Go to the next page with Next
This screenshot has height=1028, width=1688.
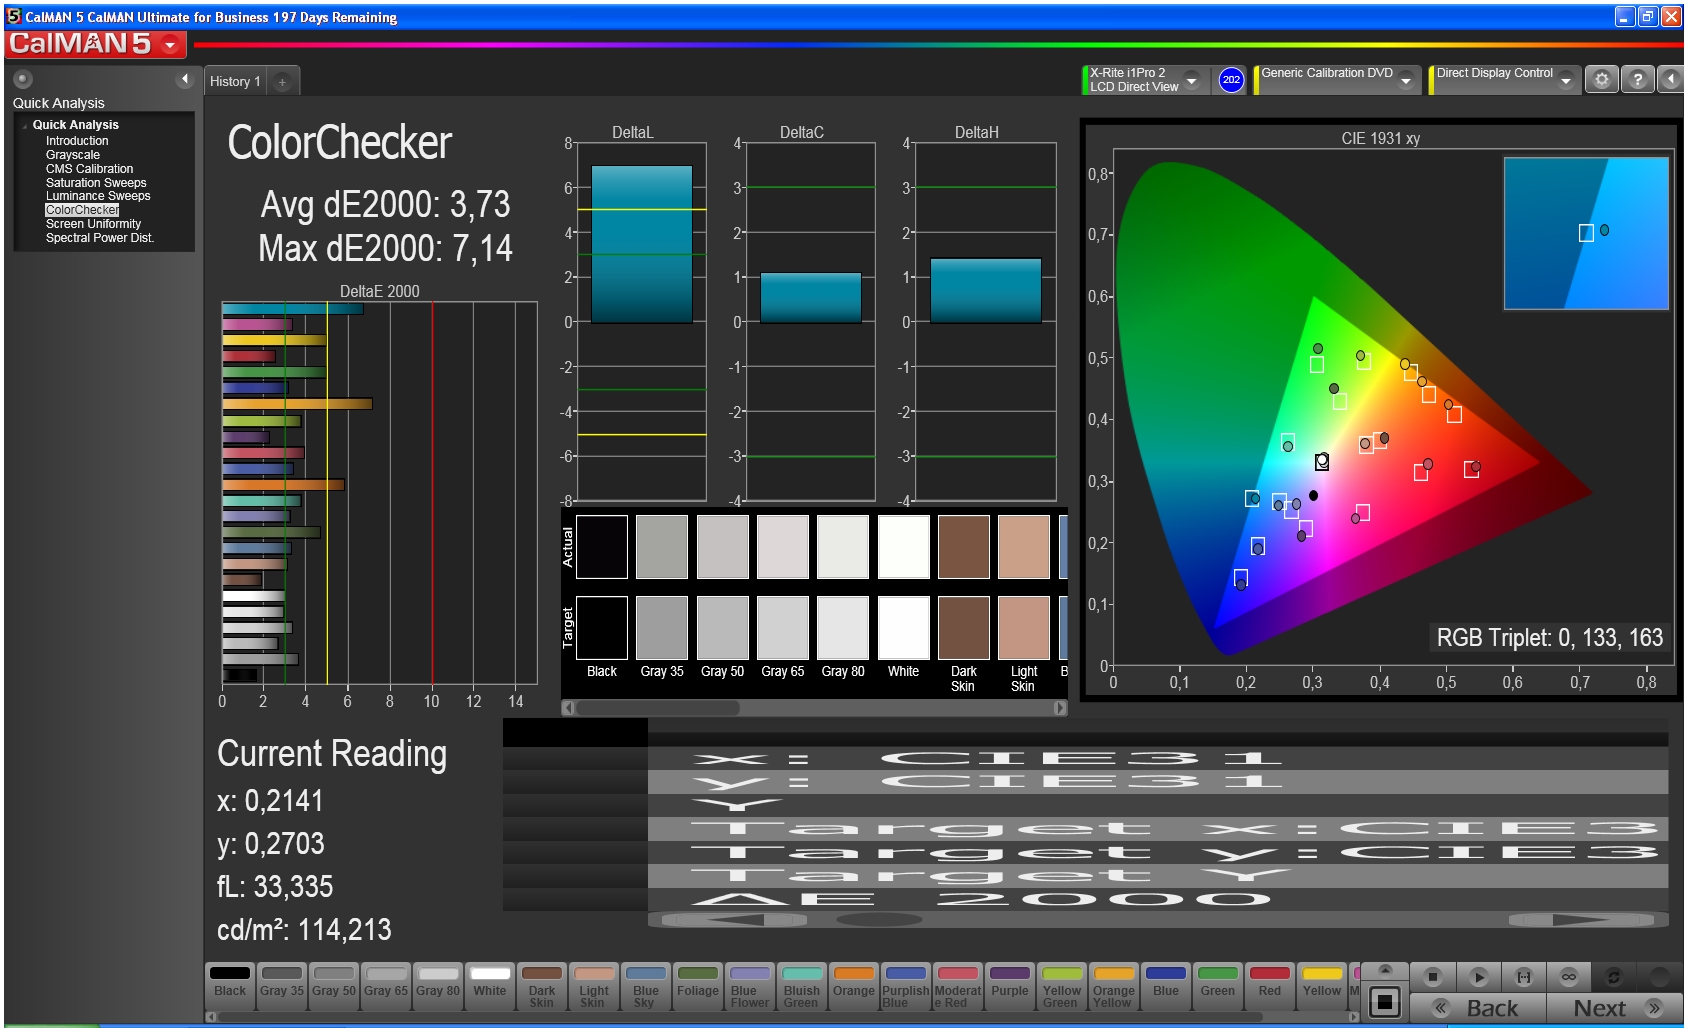tap(1615, 1008)
